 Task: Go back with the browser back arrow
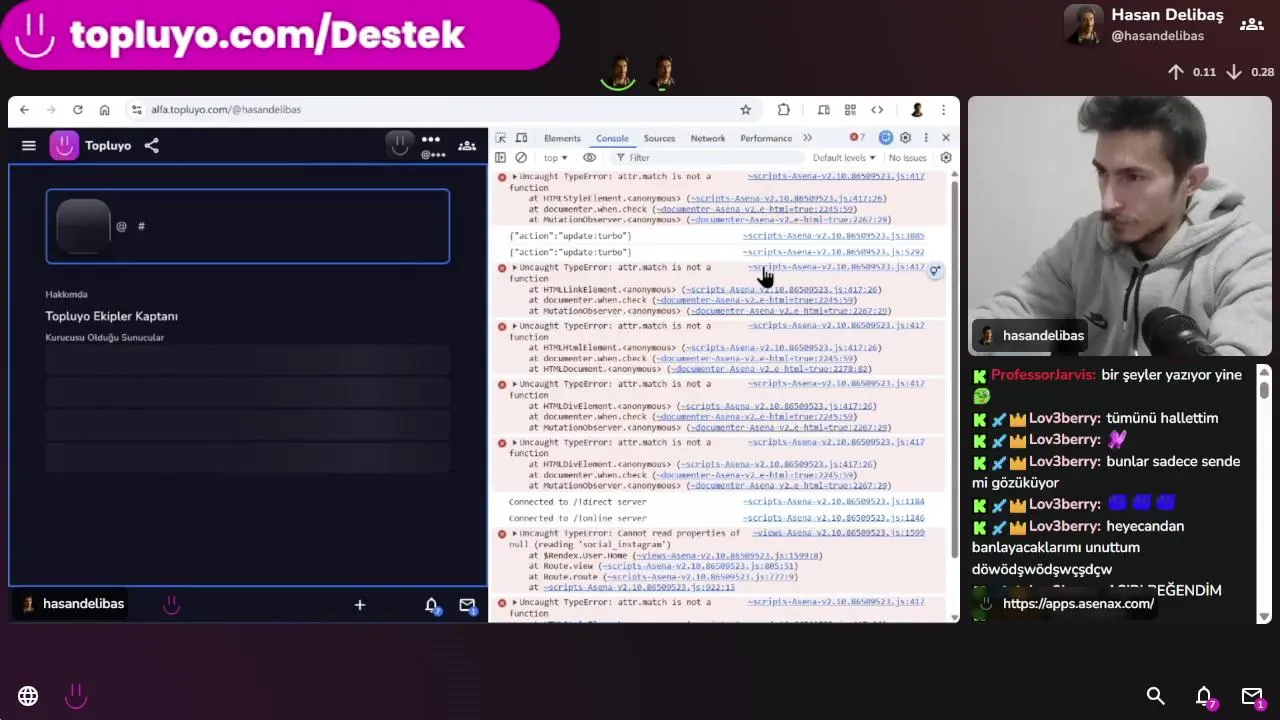pyautogui.click(x=24, y=110)
